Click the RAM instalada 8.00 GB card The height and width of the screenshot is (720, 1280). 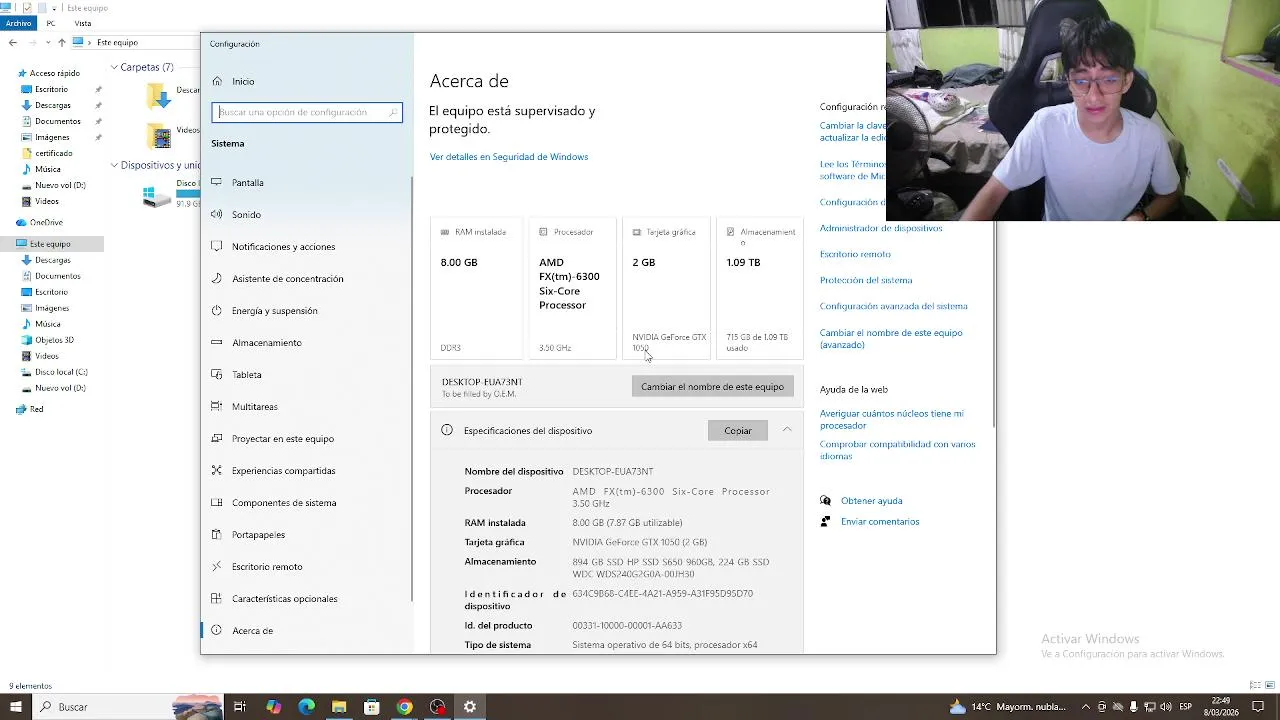476,288
